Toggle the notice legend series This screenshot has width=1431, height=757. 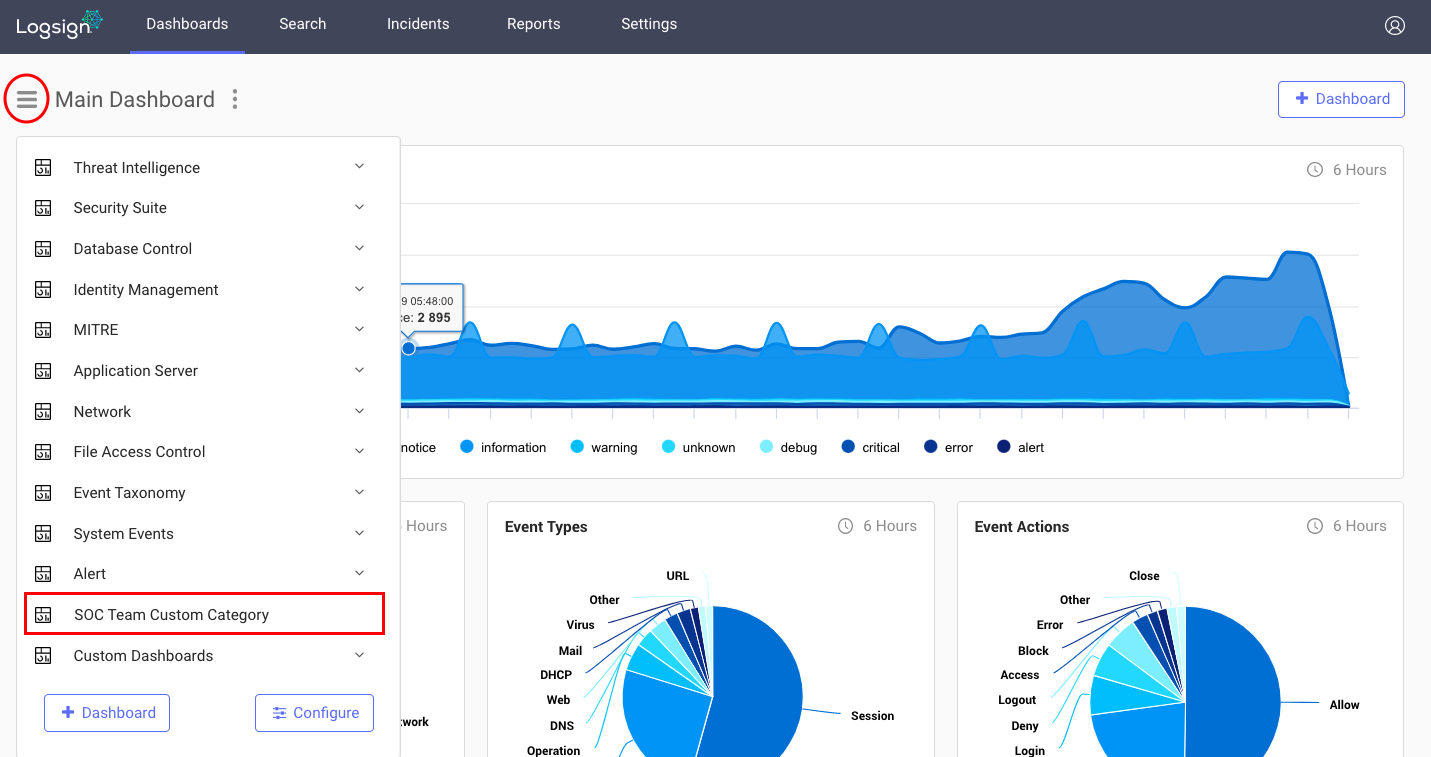(x=418, y=447)
